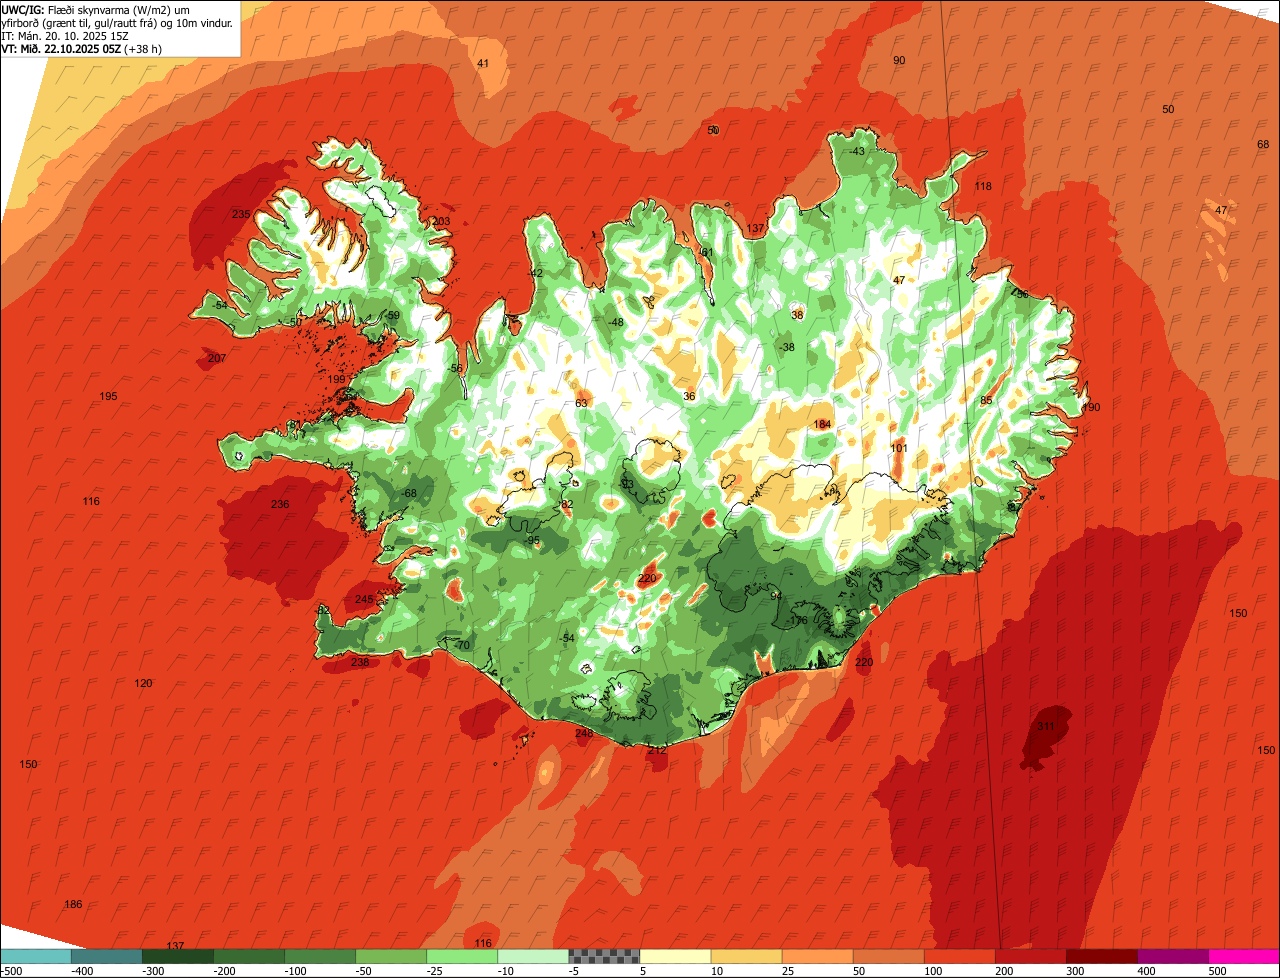Click the 236 value in the western bay
Image resolution: width=1280 pixels, height=978 pixels.
coord(280,504)
